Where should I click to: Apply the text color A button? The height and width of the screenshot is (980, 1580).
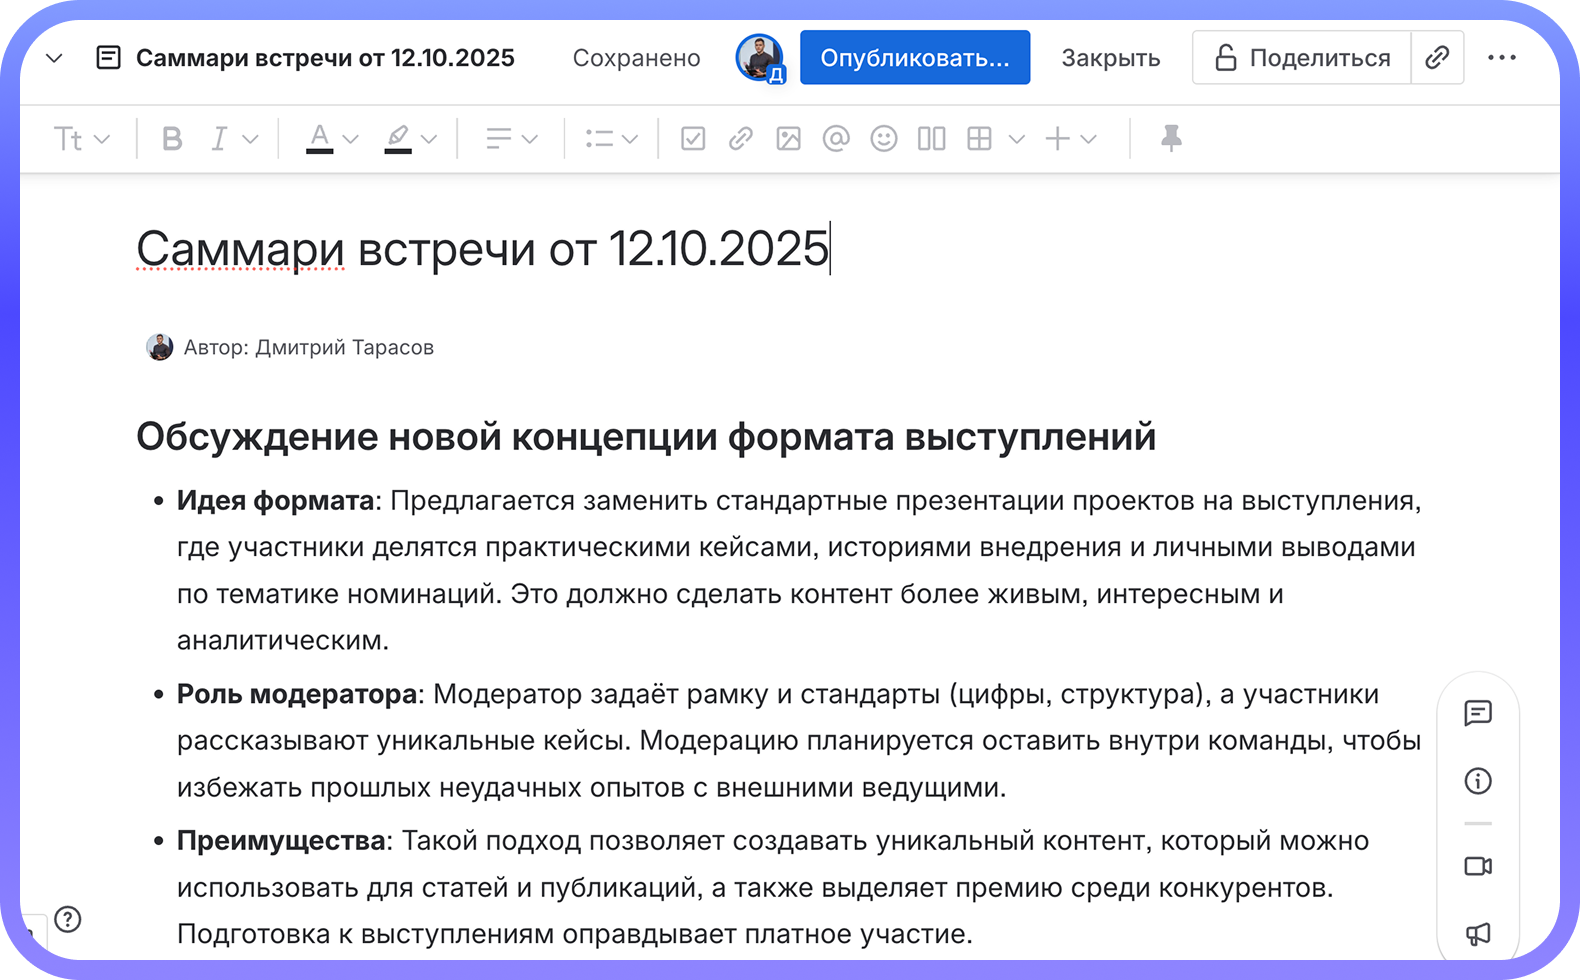pos(319,139)
